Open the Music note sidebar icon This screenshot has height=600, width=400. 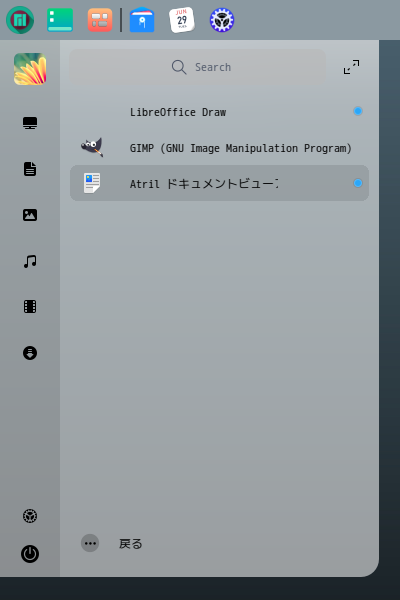pos(30,261)
